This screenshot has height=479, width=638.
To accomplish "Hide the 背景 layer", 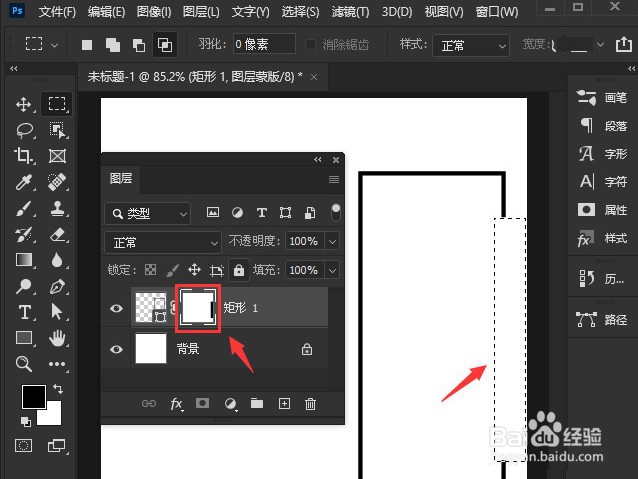I will (x=116, y=349).
